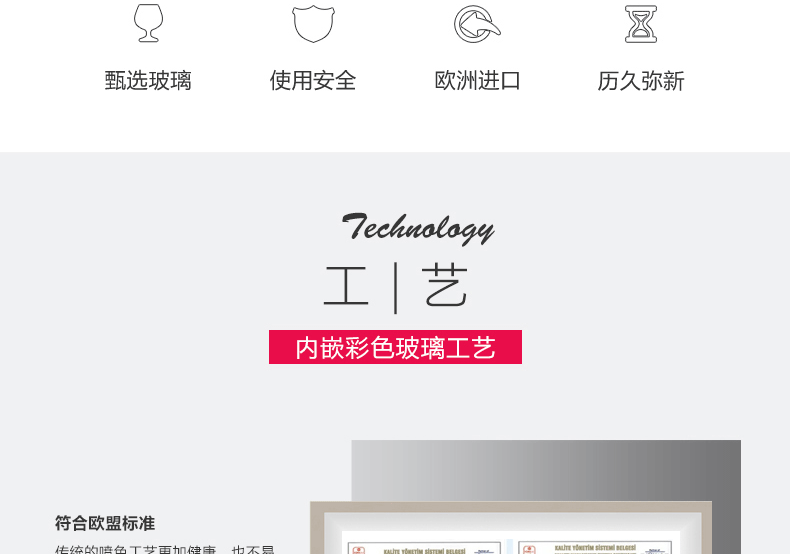790x554 pixels.
Task: Open the 历久弥新 feature label
Action: click(641, 81)
